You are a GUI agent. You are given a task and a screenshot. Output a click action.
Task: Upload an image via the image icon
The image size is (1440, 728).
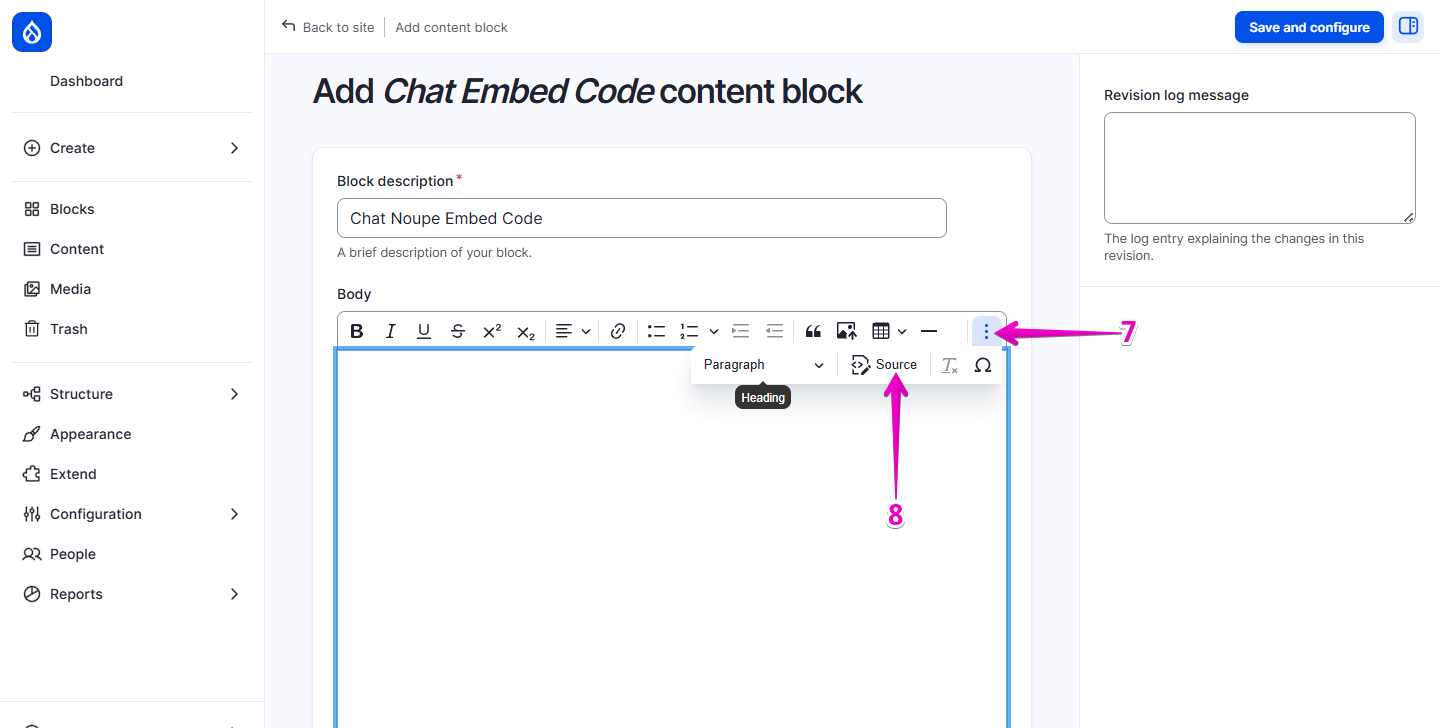[x=846, y=330]
